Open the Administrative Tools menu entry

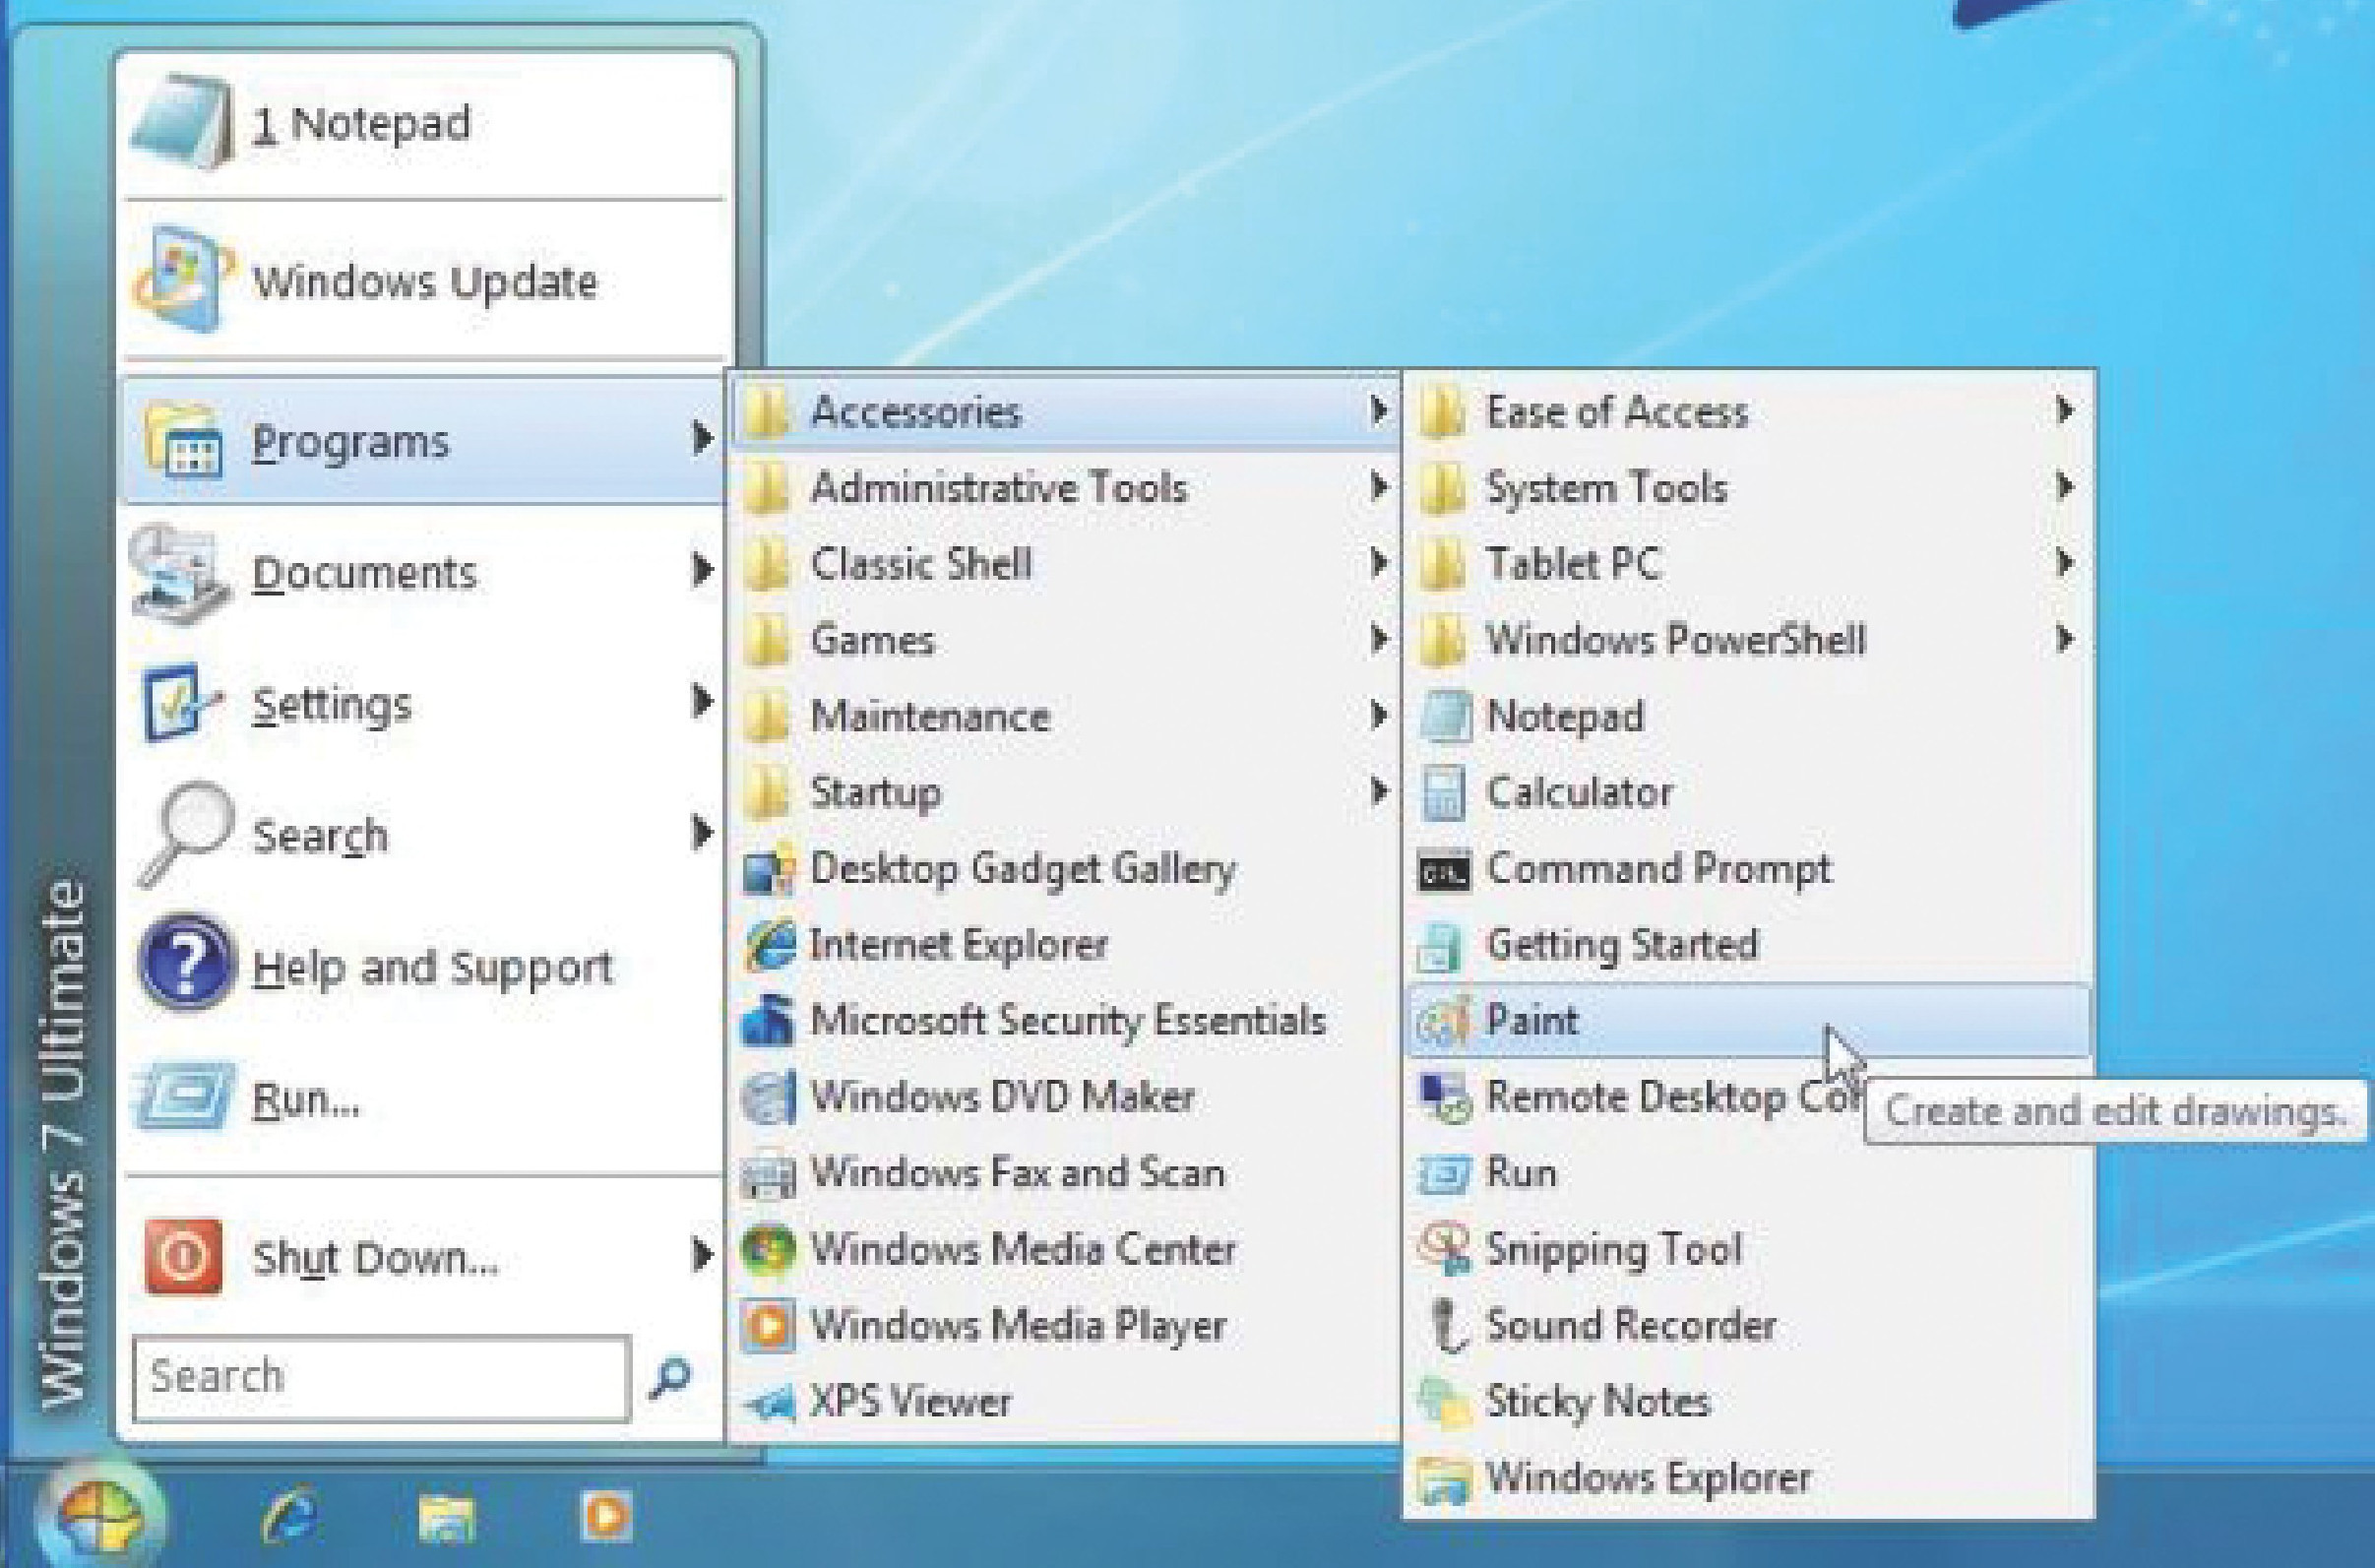click(998, 488)
